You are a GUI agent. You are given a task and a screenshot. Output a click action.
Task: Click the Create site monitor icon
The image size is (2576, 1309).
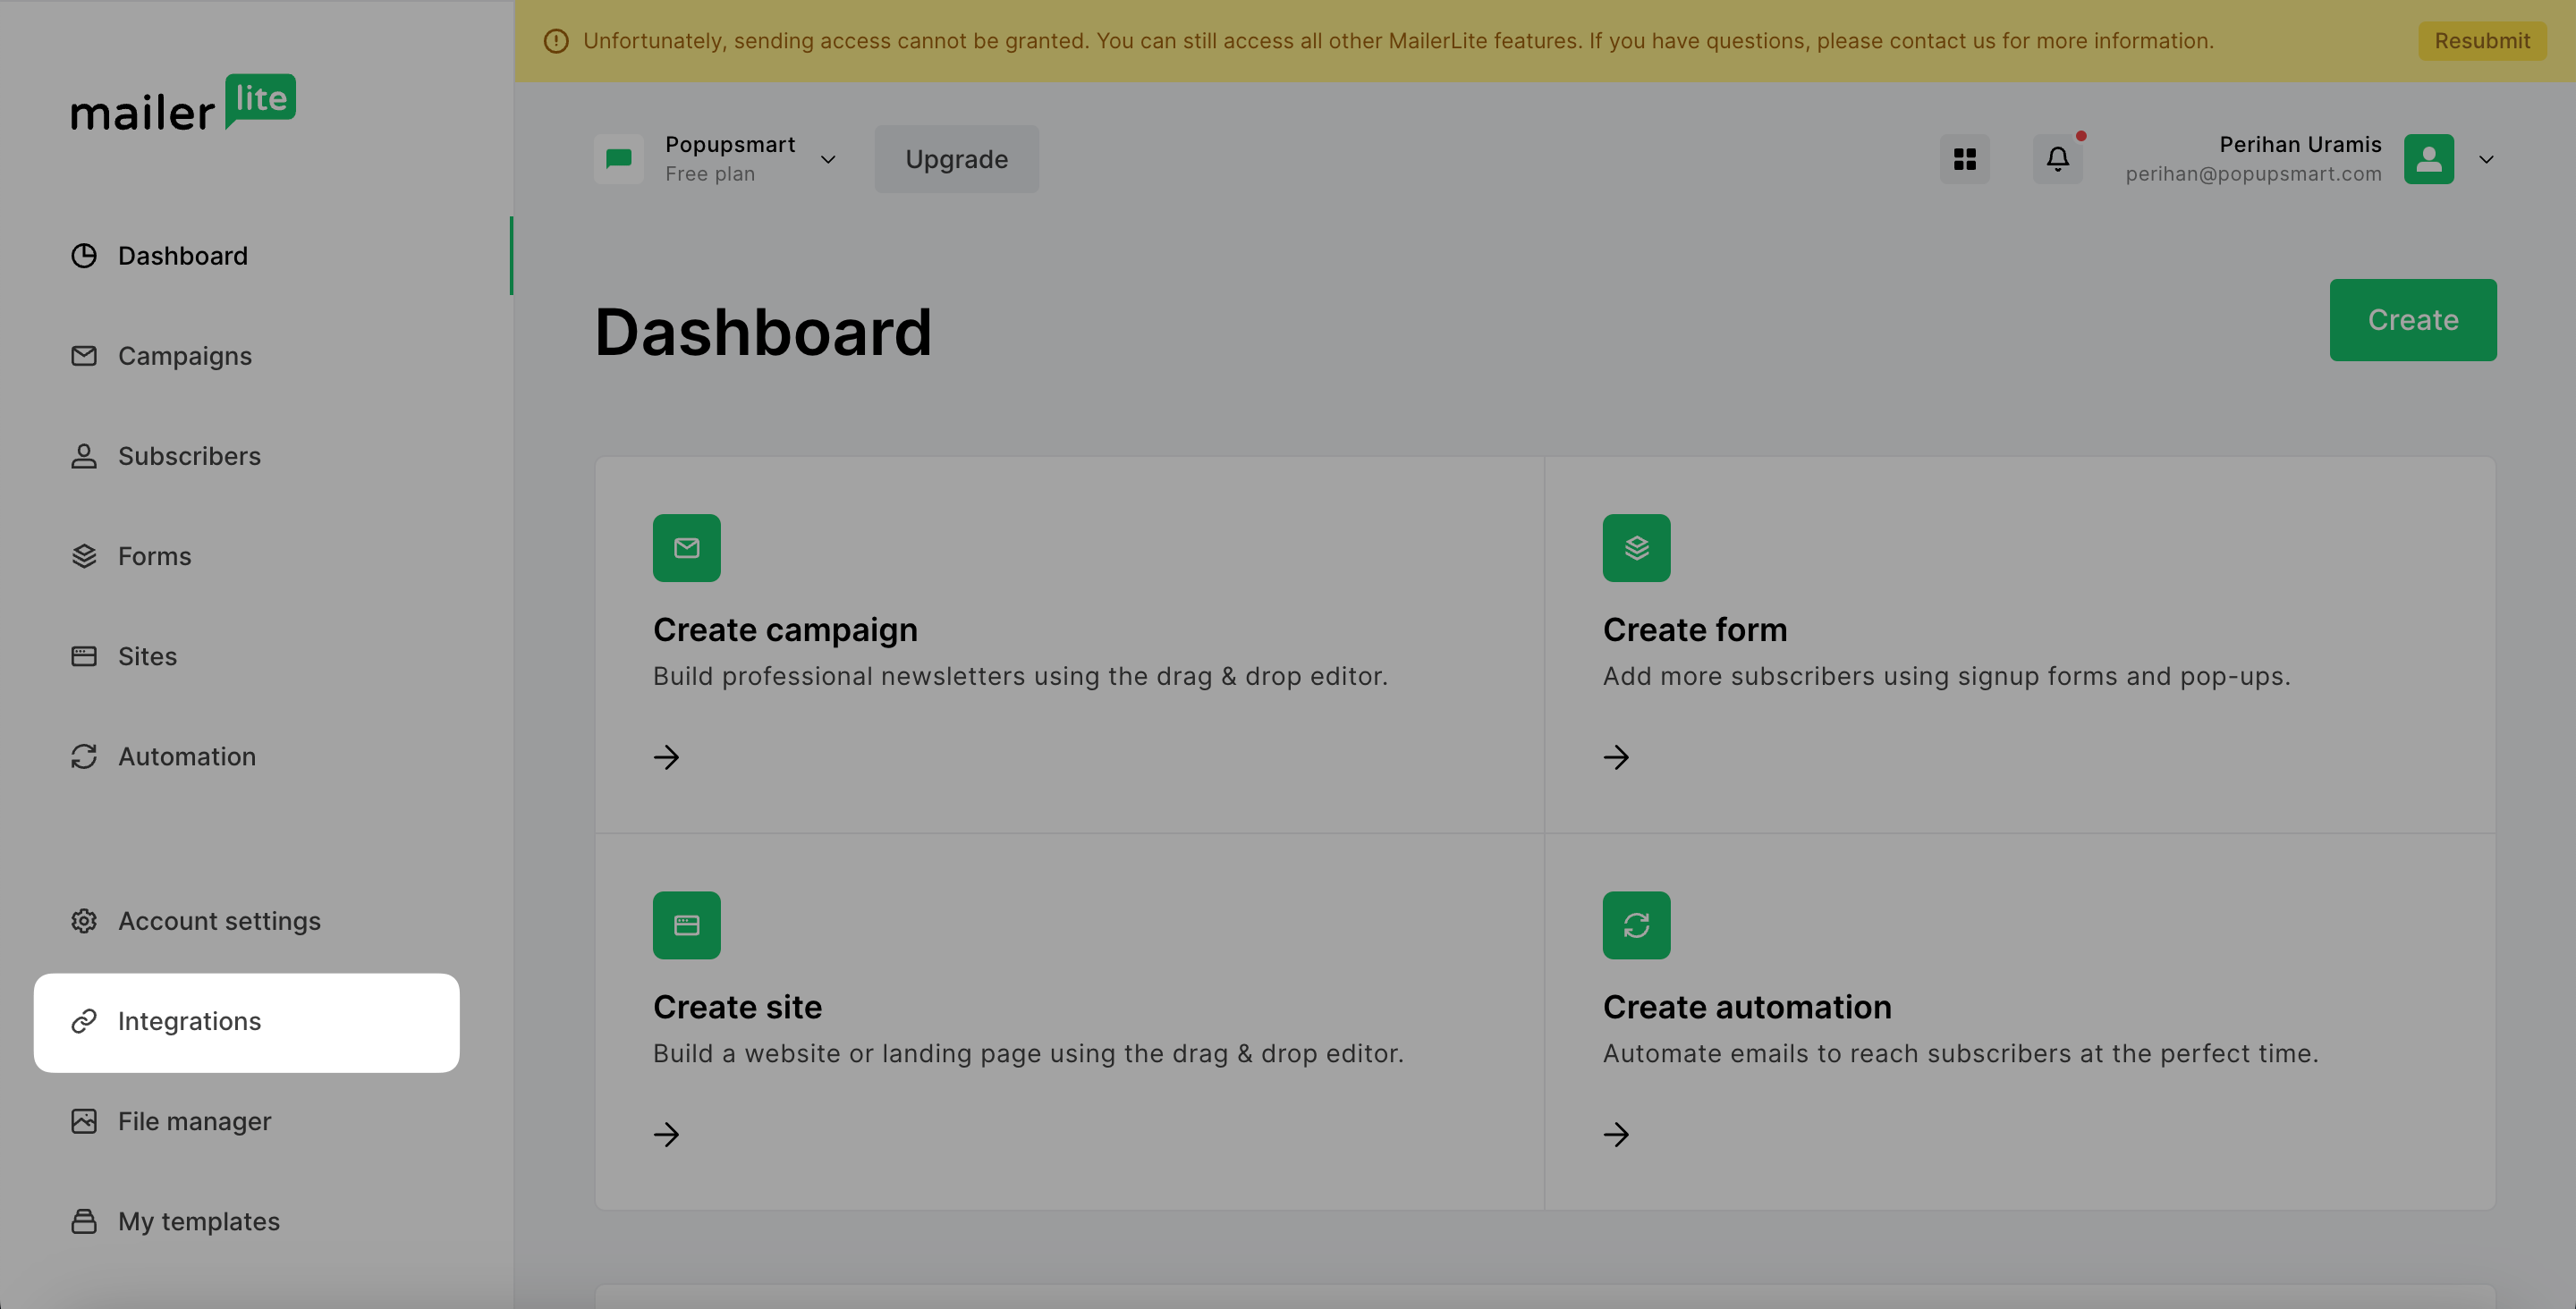click(x=684, y=925)
